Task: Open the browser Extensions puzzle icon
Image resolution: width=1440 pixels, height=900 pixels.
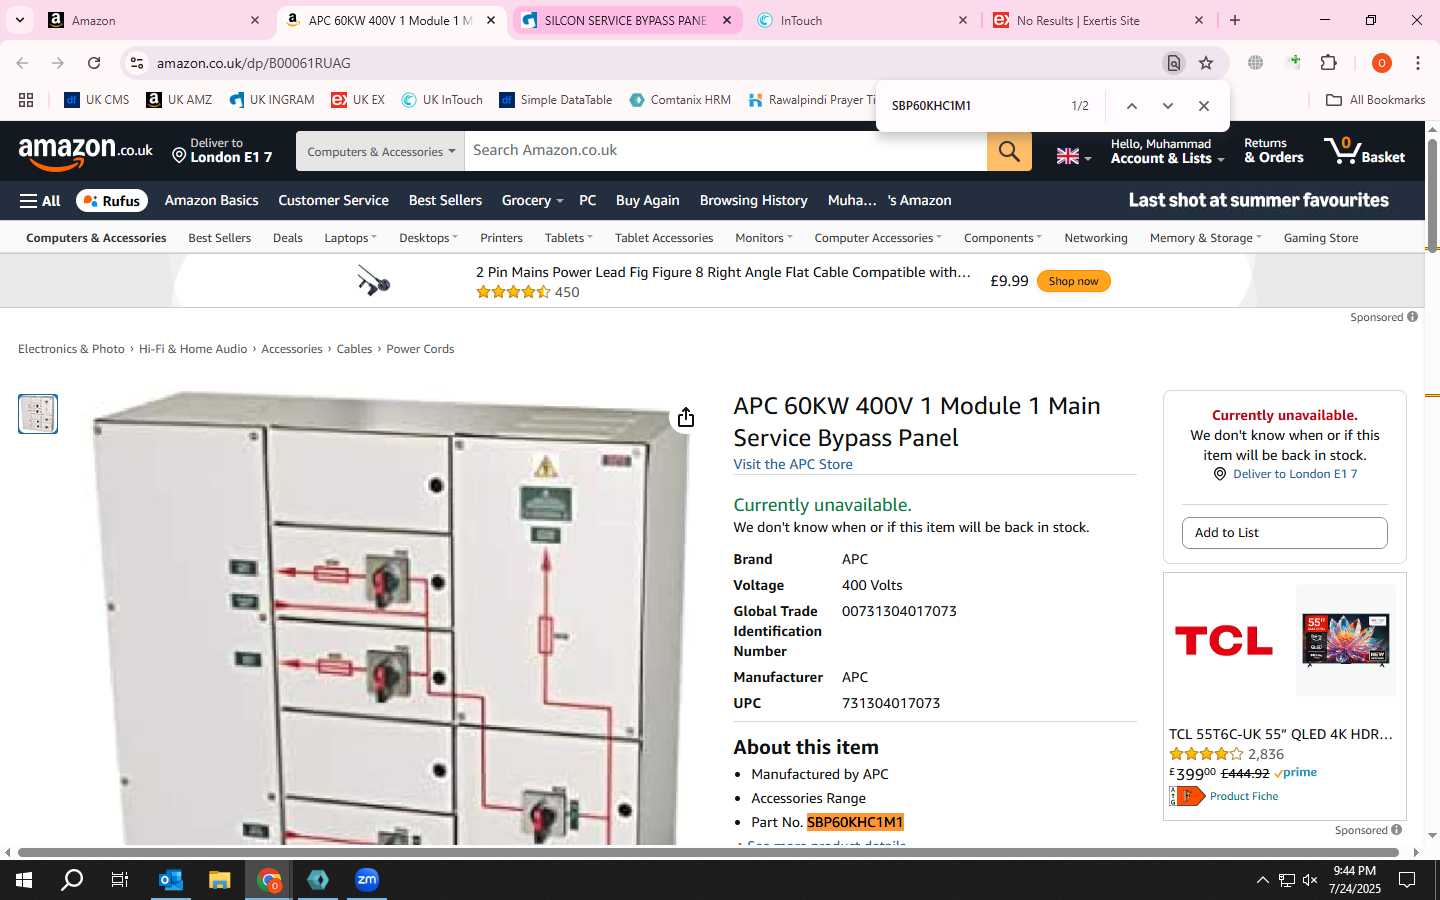Action: pyautogui.click(x=1329, y=63)
